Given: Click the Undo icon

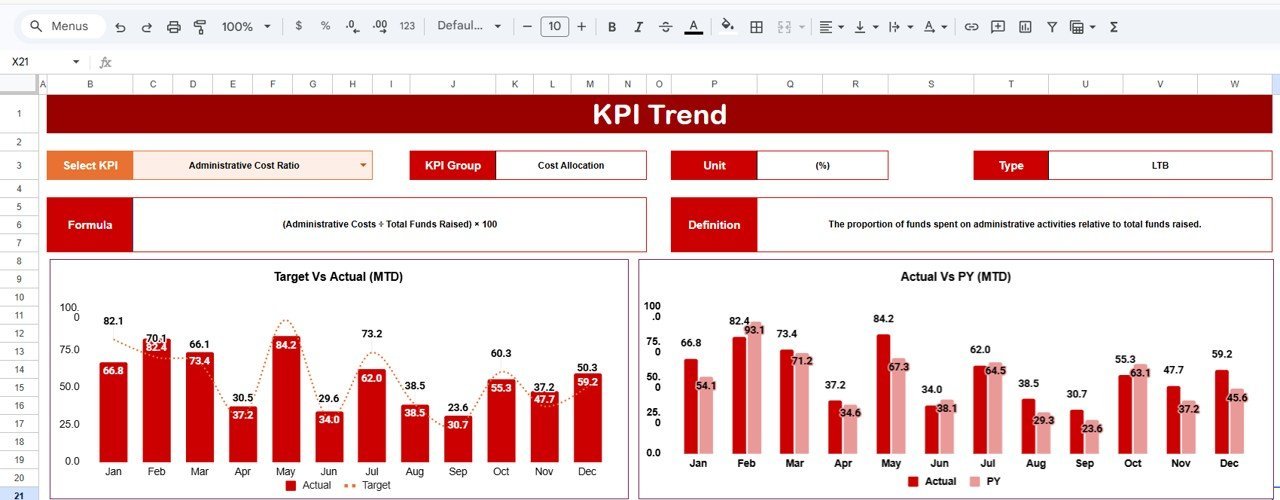Looking at the screenshot, I should (121, 27).
